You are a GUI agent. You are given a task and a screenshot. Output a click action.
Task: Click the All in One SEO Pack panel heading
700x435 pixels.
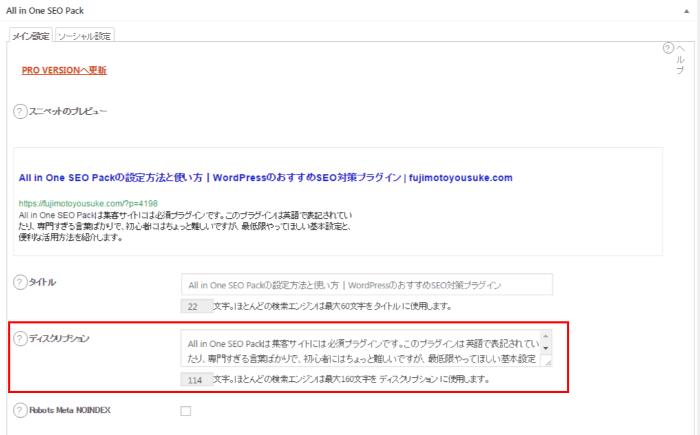pos(45,11)
